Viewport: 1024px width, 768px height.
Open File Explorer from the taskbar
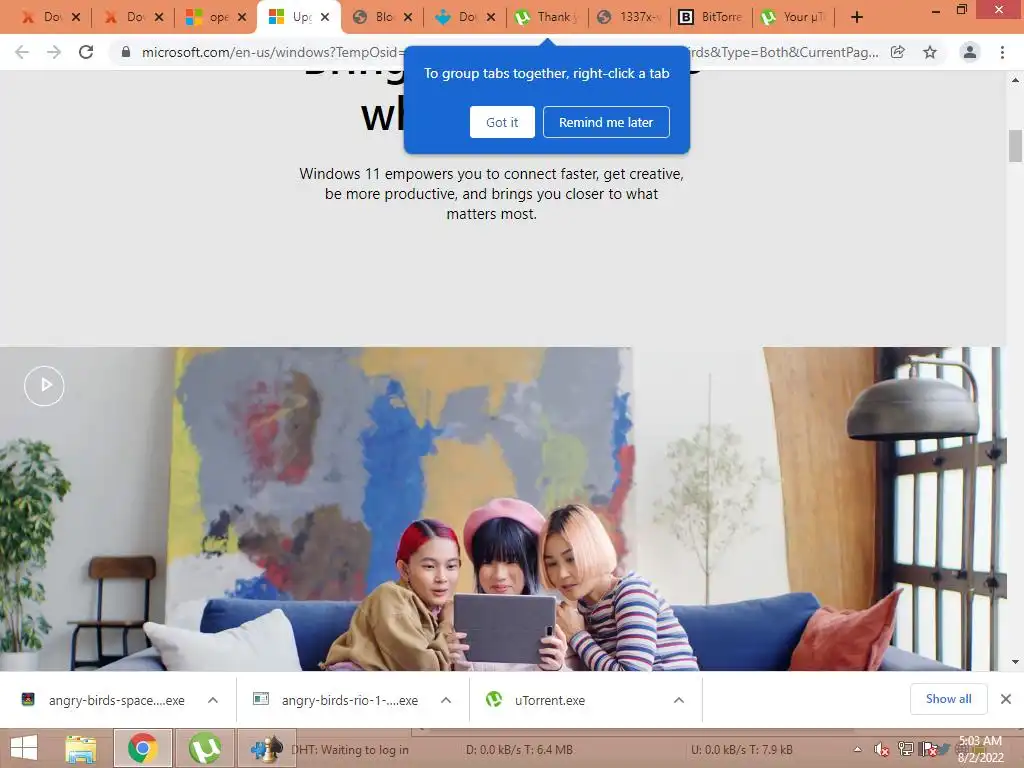pyautogui.click(x=81, y=748)
